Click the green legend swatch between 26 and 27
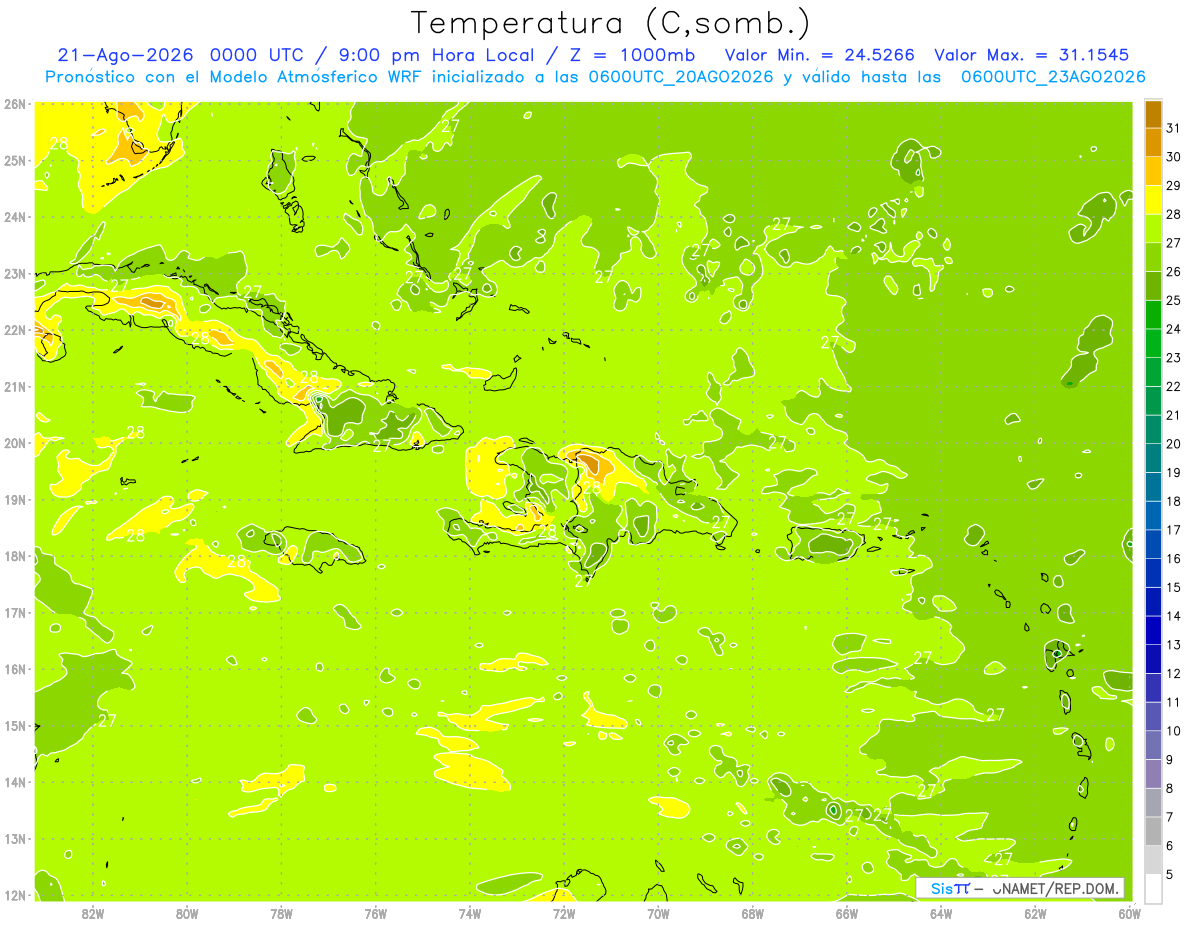1200x927 pixels. (1153, 257)
